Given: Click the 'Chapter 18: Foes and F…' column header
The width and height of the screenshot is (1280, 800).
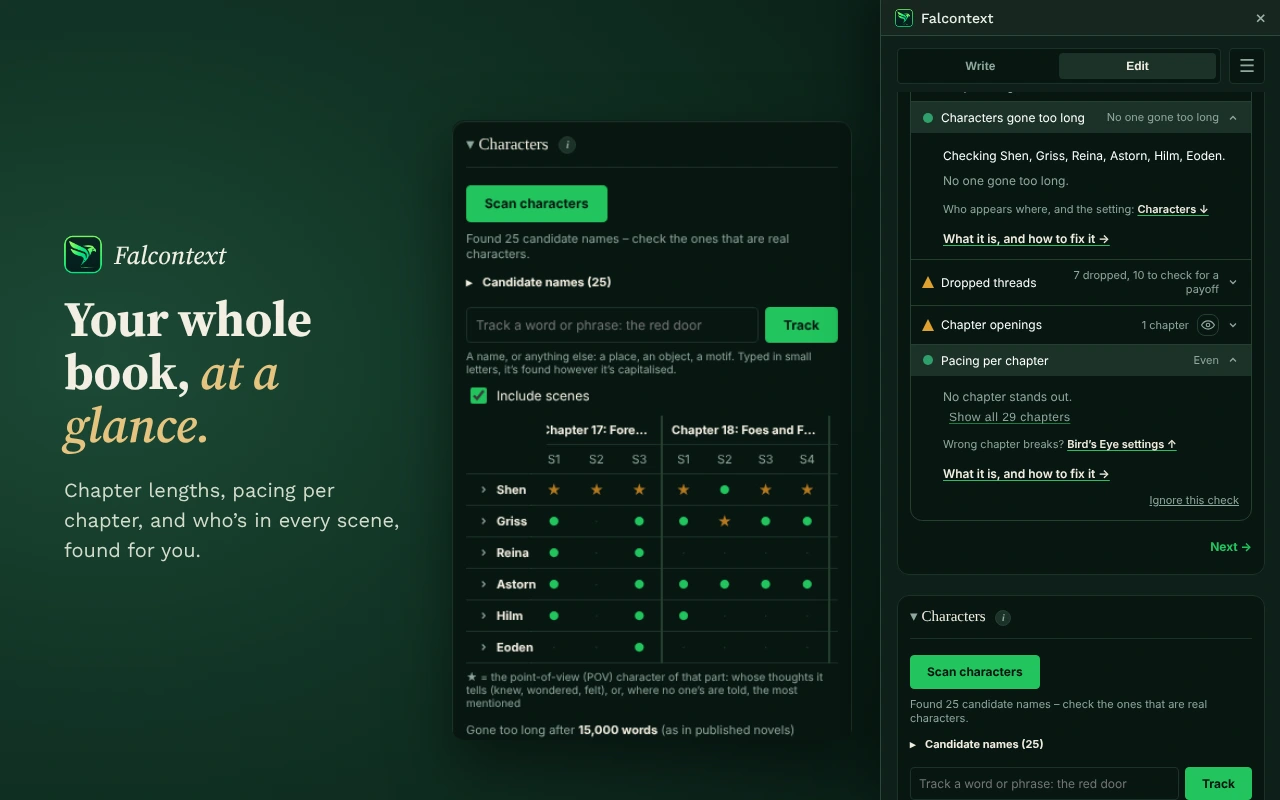Looking at the screenshot, I should [x=744, y=430].
